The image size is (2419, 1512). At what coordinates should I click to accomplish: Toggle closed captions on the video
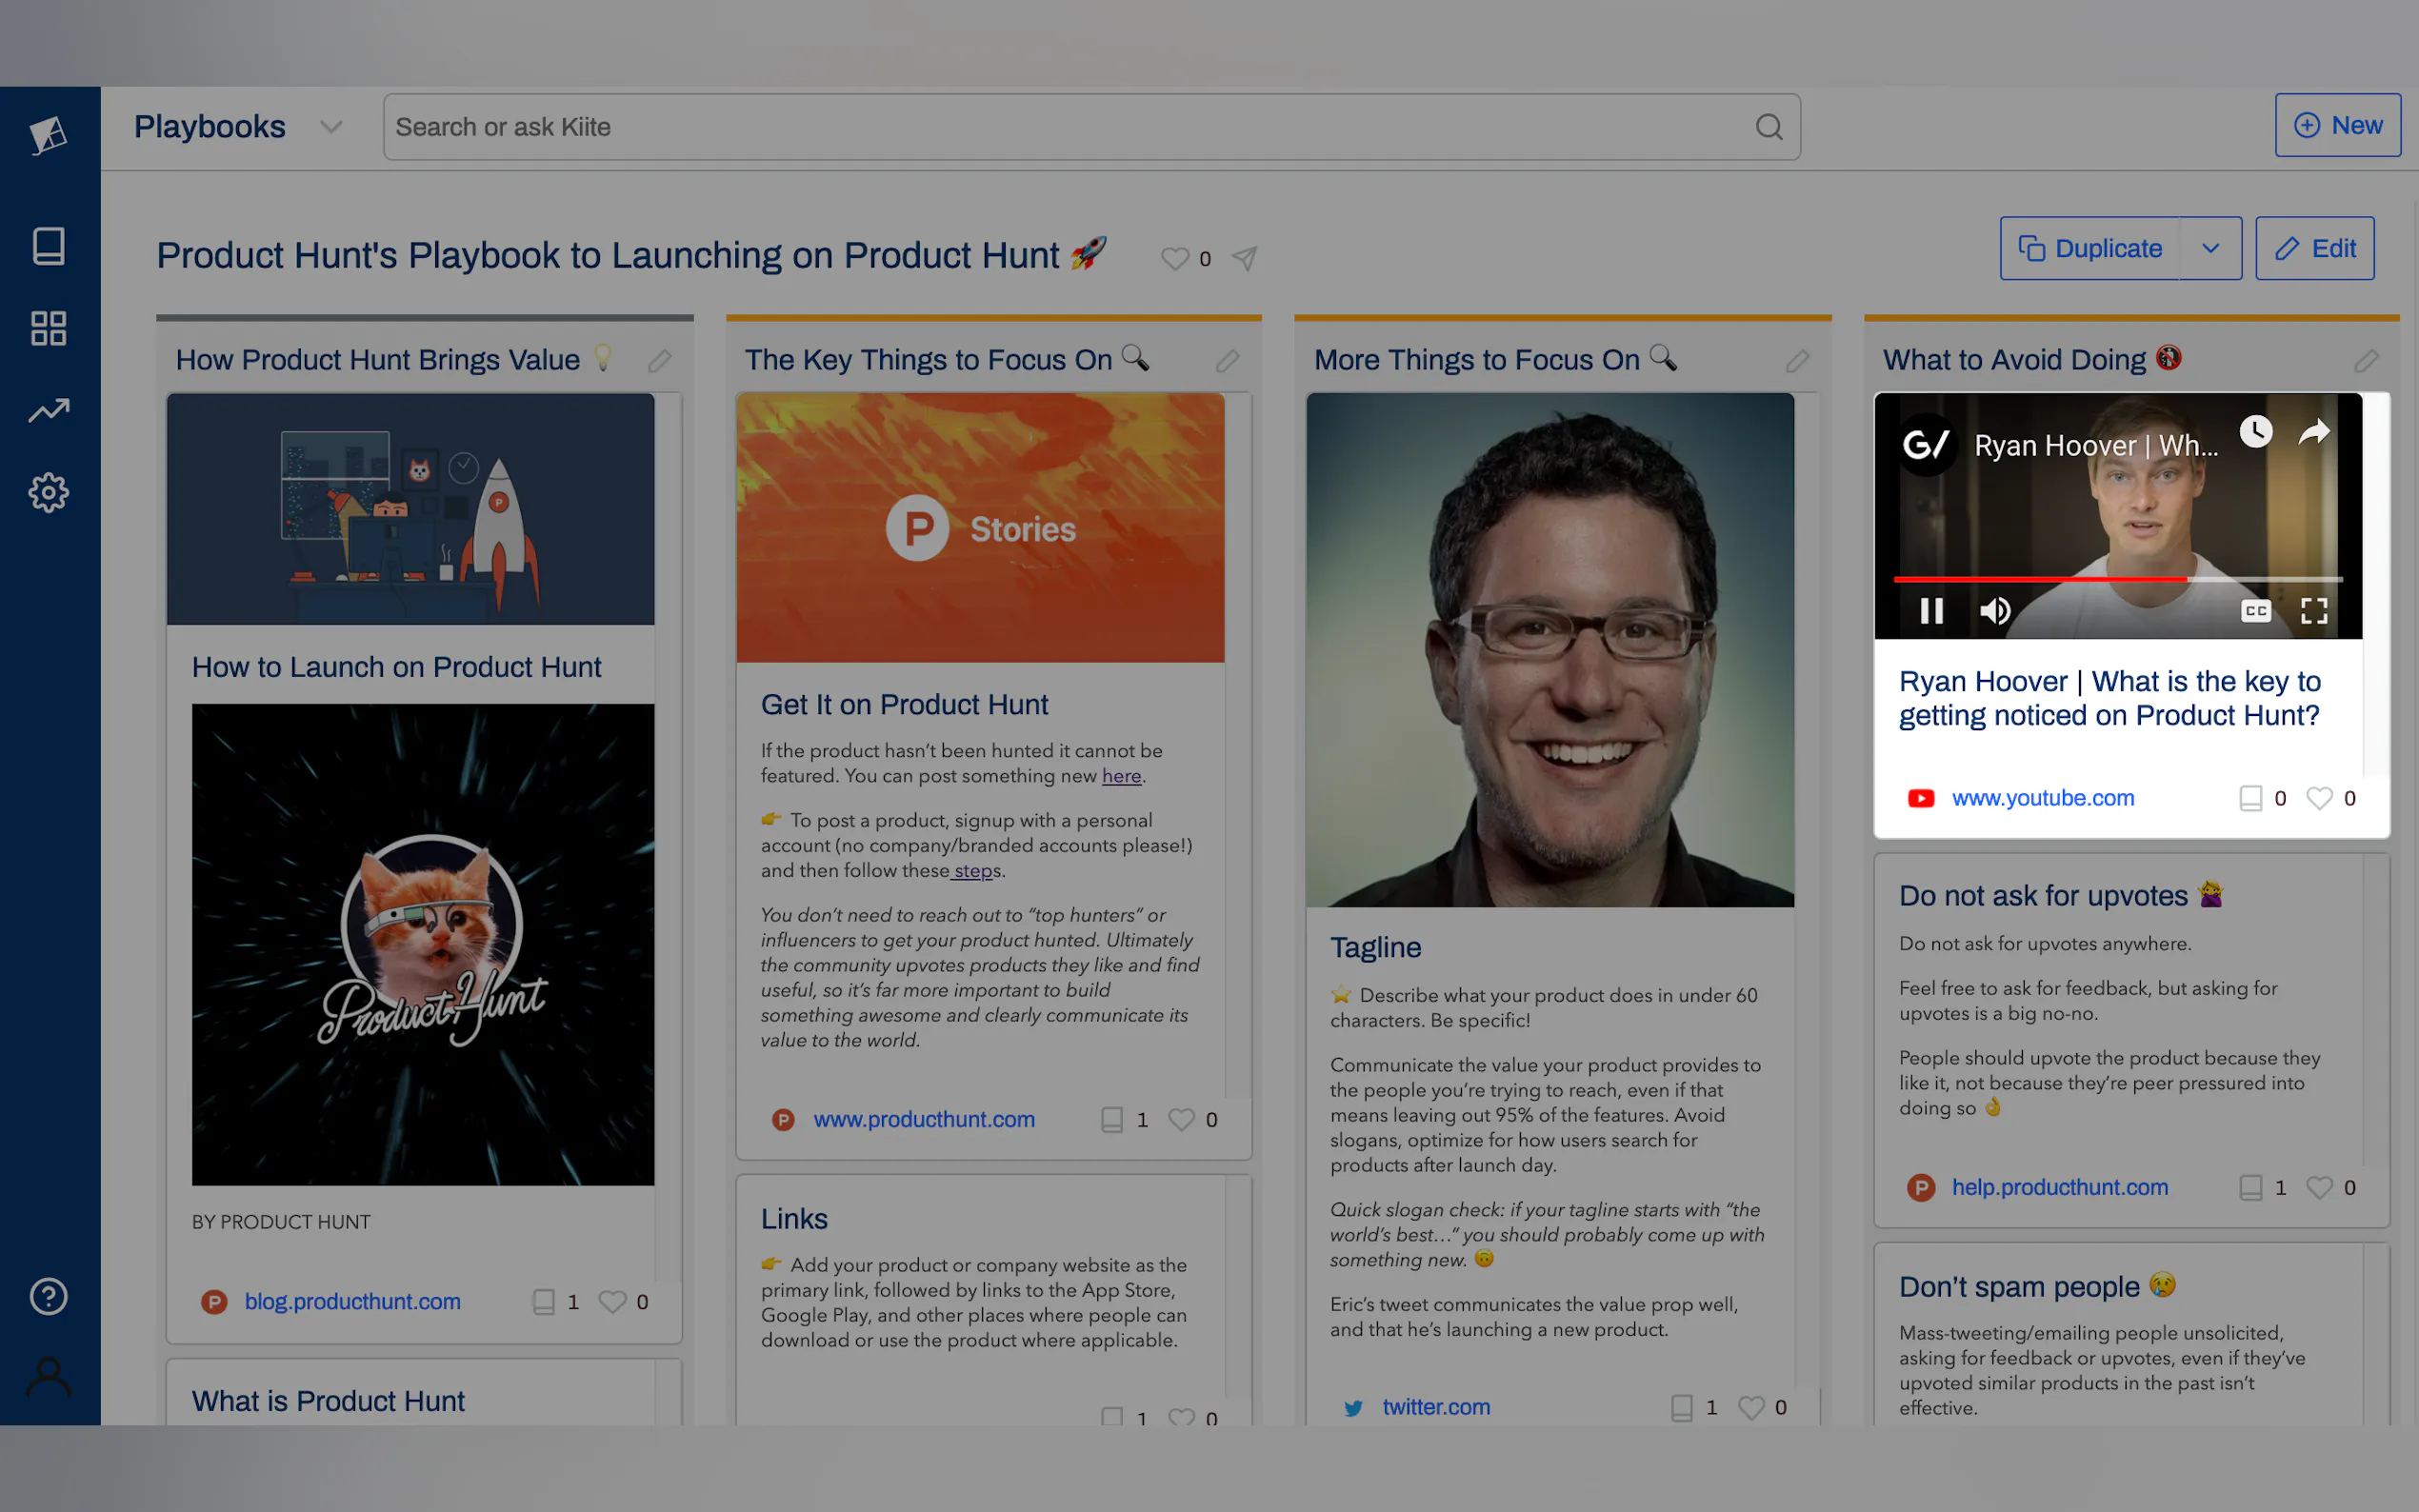(2256, 611)
